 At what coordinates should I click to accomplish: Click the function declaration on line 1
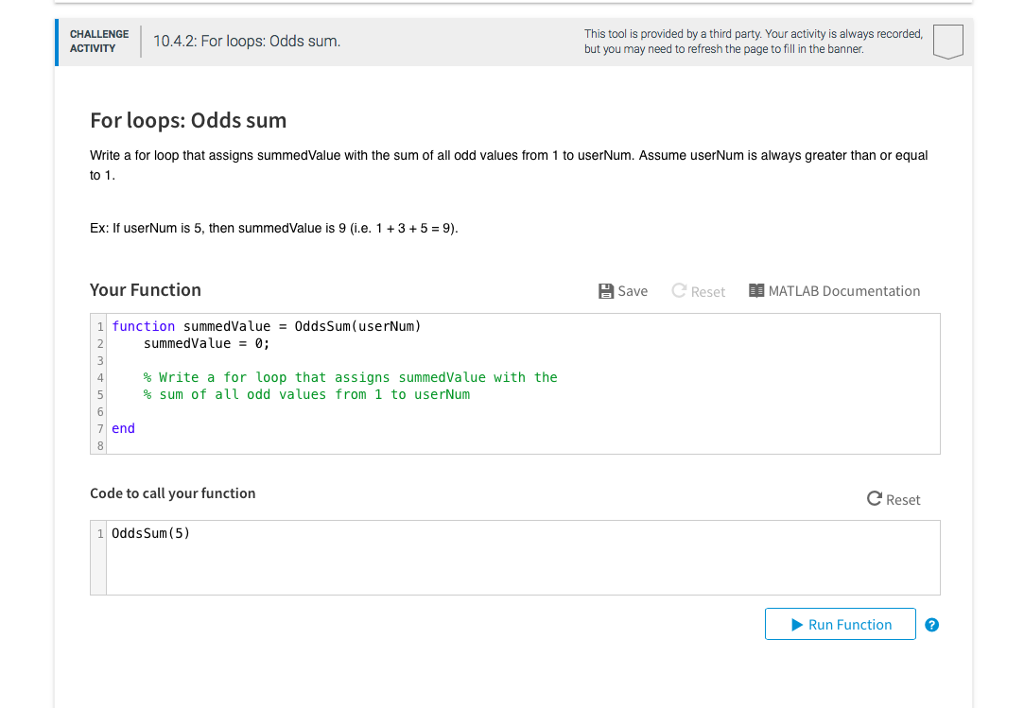[266, 326]
